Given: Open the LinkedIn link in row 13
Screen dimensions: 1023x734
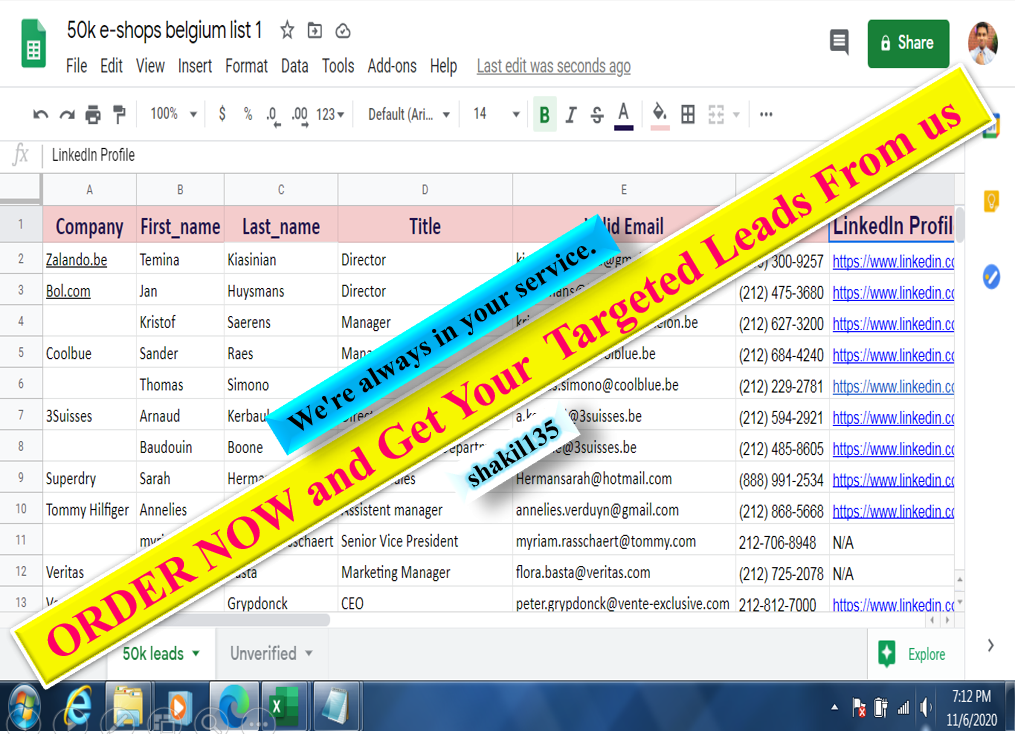Looking at the screenshot, I should coord(893,605).
